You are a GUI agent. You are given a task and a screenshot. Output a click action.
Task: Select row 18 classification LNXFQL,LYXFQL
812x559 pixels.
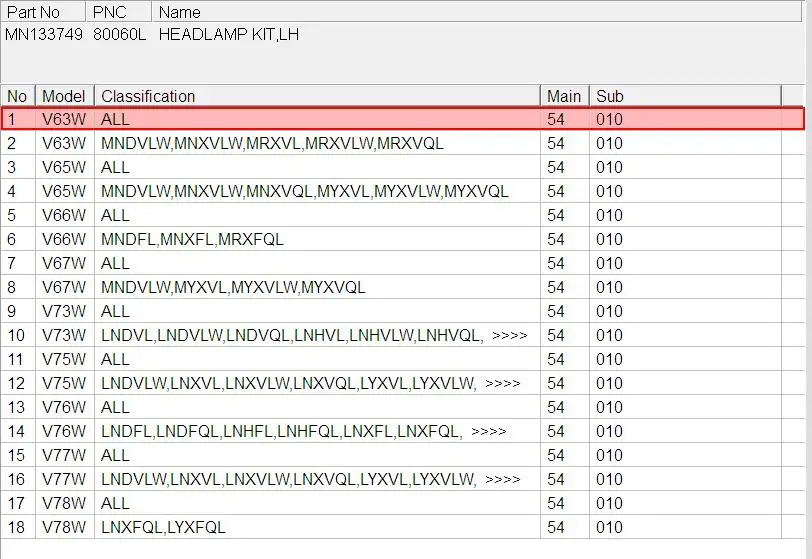click(163, 527)
